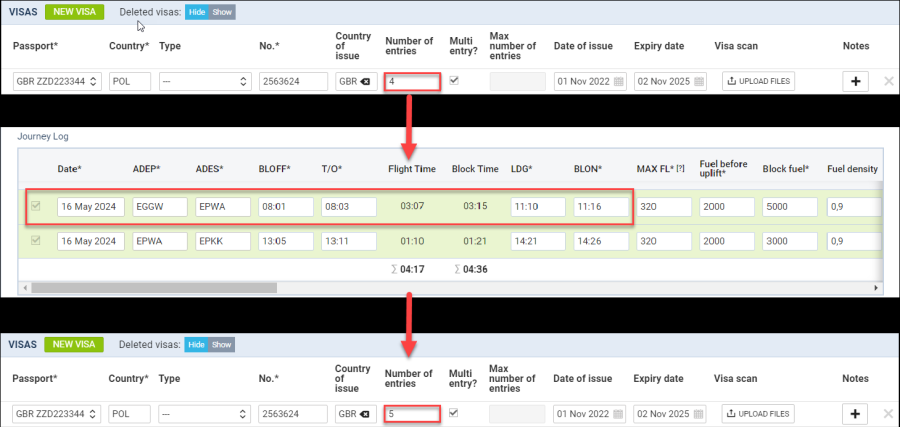Click total block time 04:36

point(474,269)
